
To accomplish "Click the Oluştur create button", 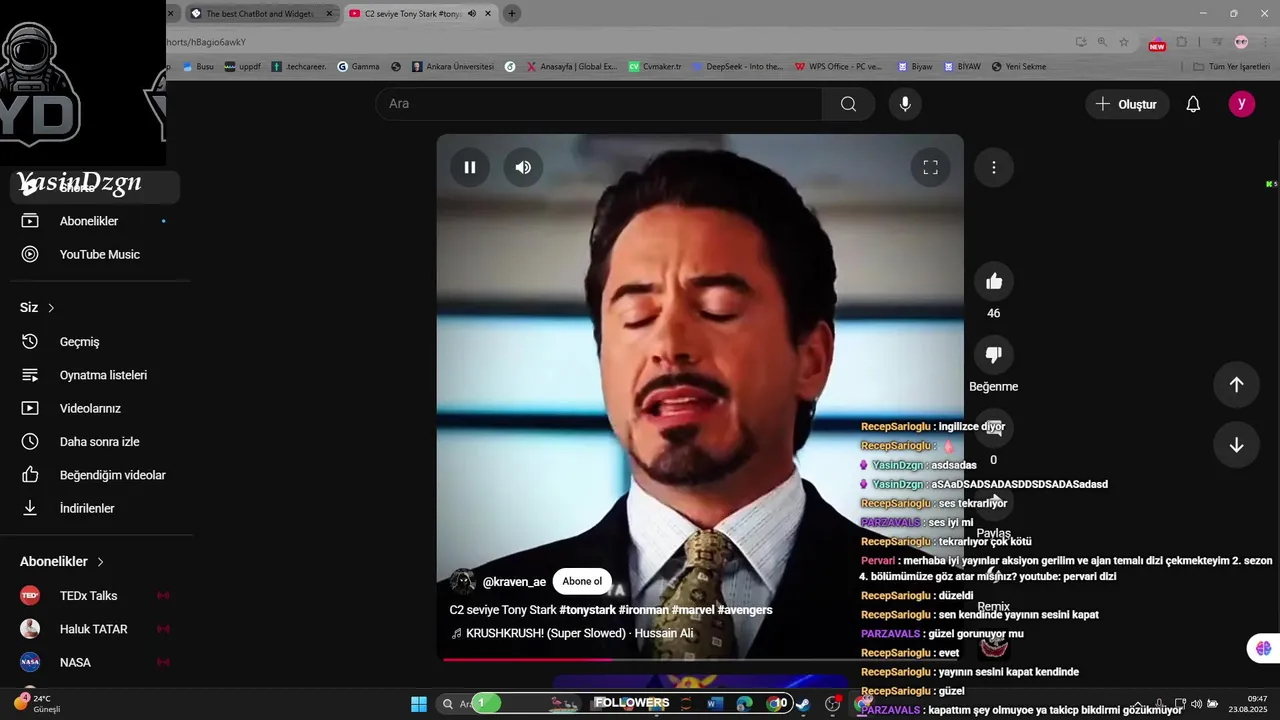I will 1127,104.
